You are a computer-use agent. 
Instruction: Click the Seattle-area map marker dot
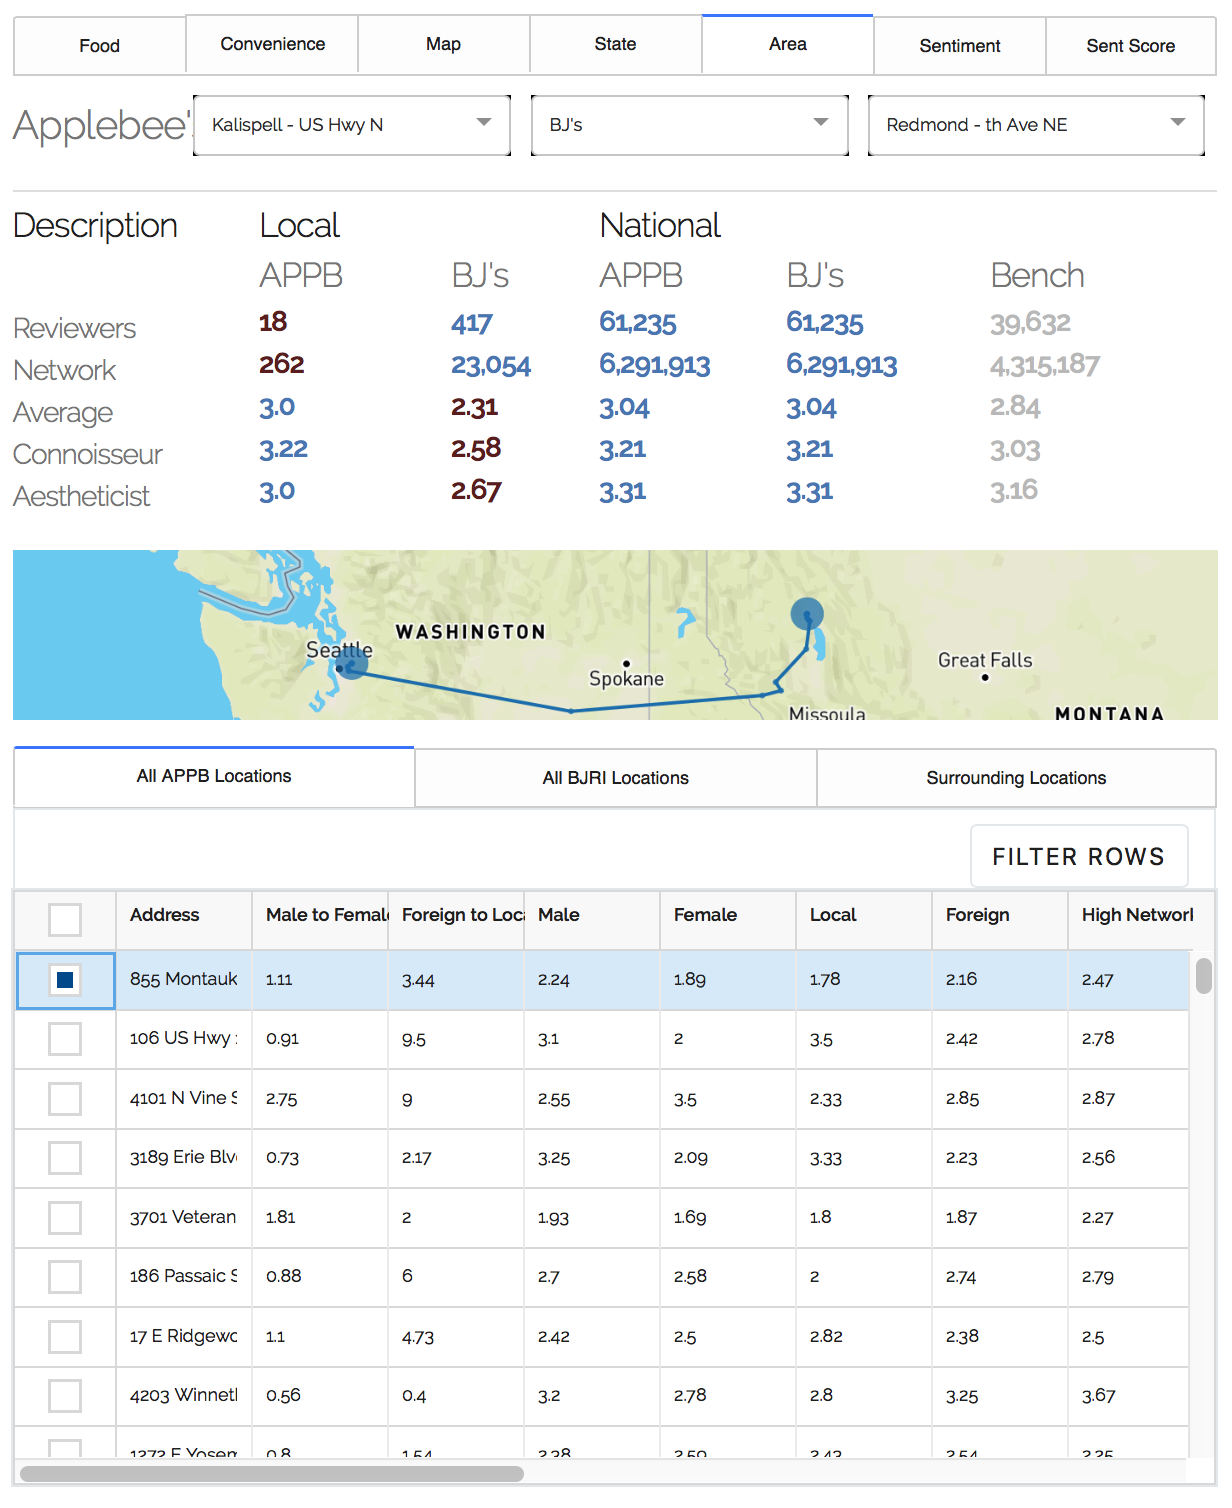pyautogui.click(x=351, y=663)
